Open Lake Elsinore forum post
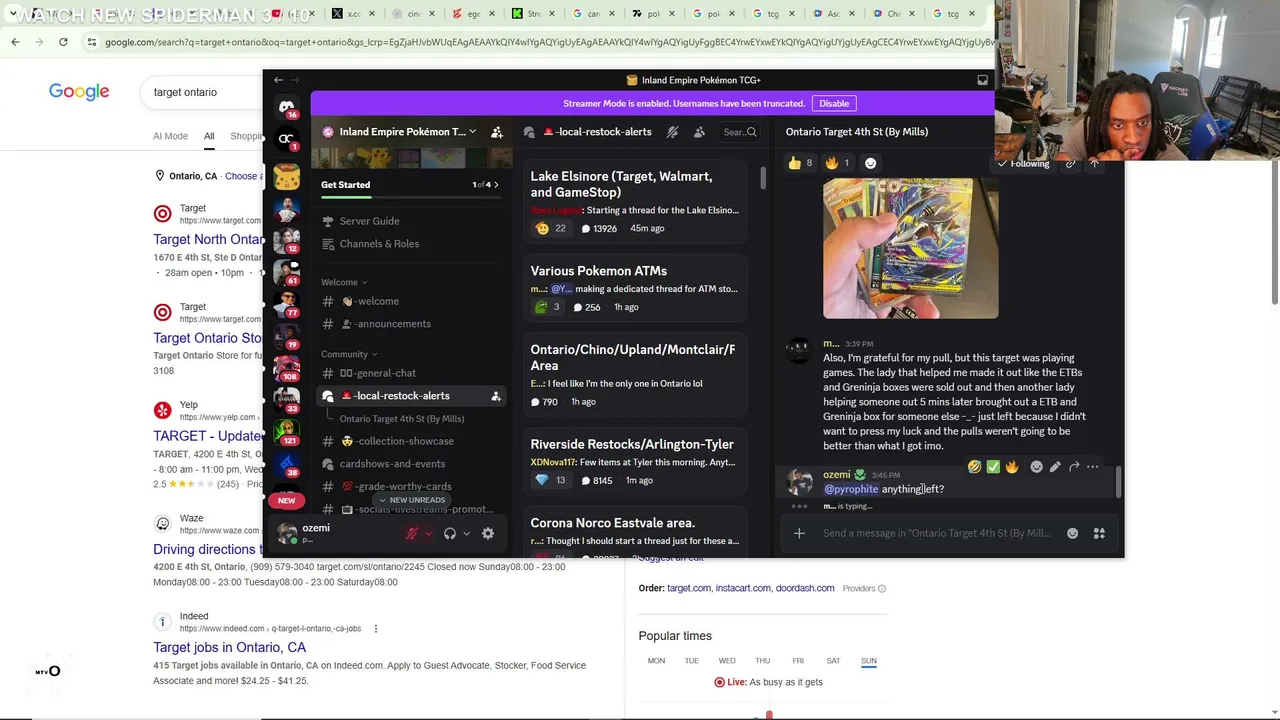The width and height of the screenshot is (1280, 720). tap(636, 202)
